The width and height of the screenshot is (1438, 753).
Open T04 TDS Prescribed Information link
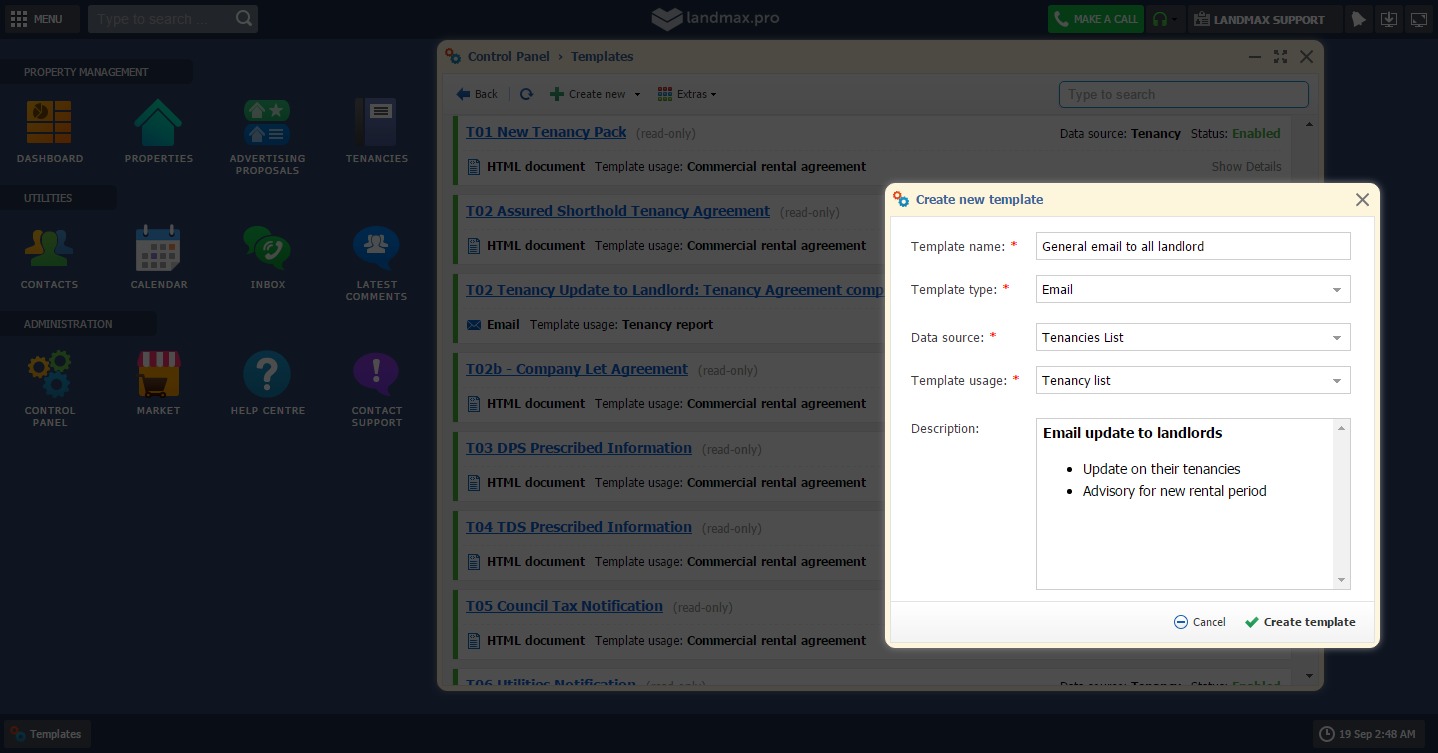point(579,527)
